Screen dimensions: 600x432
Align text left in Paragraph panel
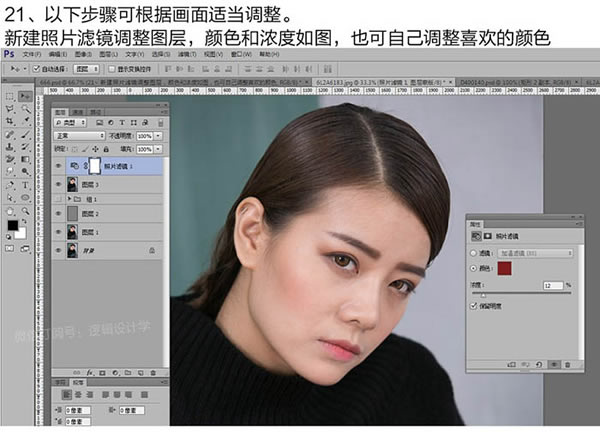tap(66, 395)
